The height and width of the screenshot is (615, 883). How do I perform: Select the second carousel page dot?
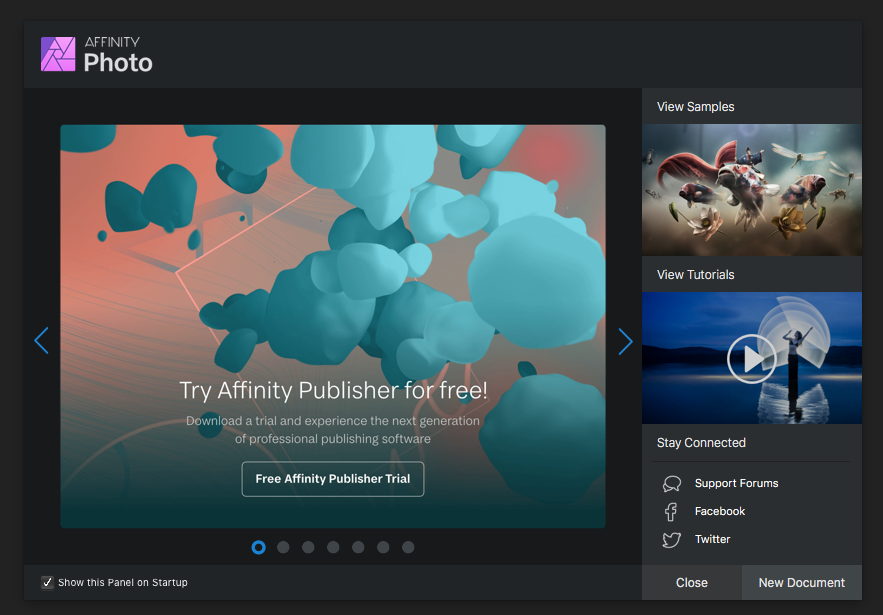(x=283, y=547)
